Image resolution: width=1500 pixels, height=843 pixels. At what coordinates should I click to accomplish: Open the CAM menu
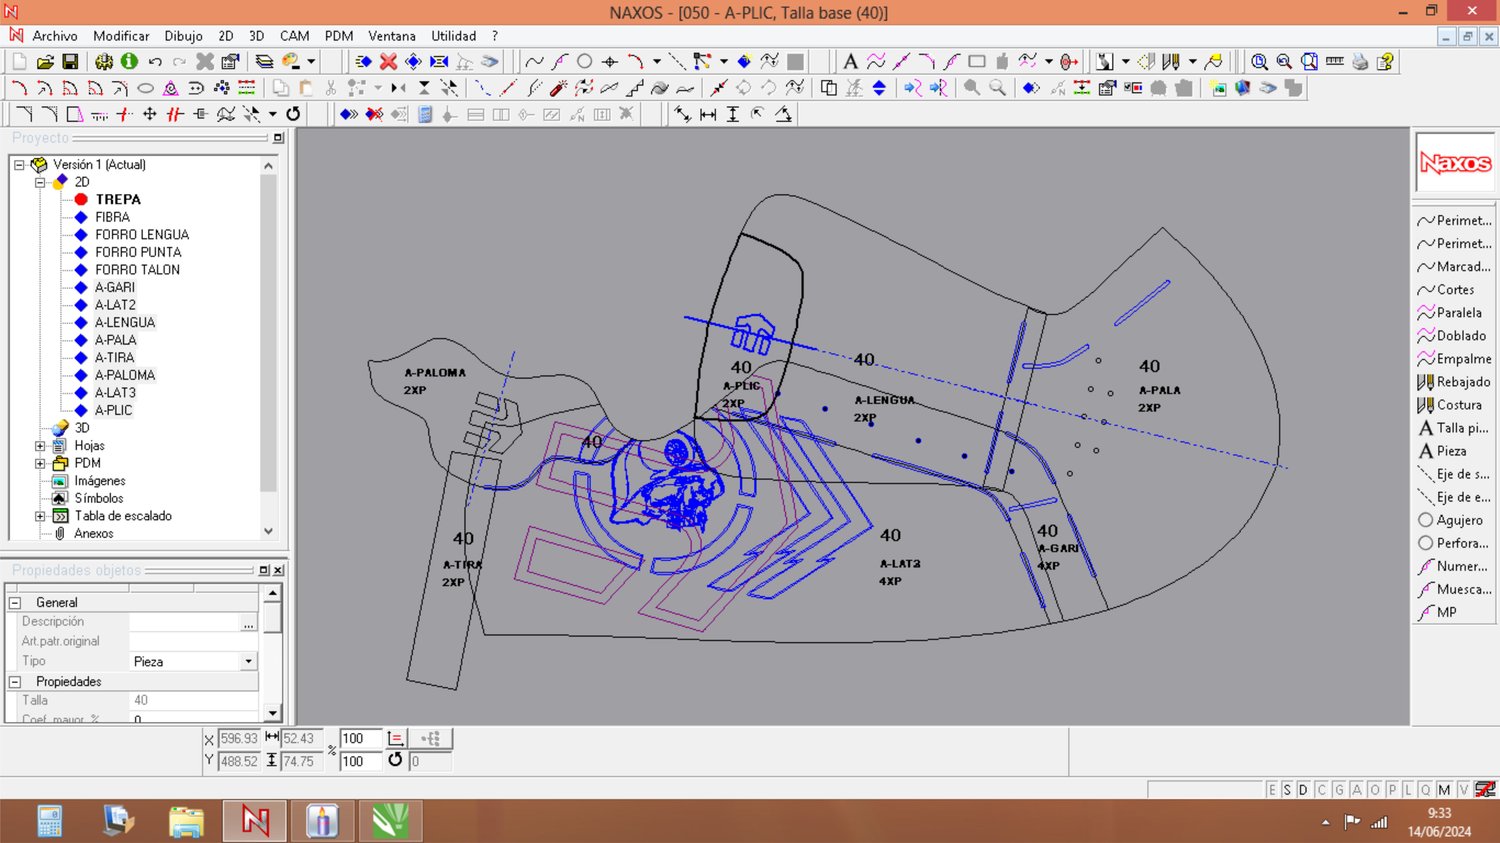pos(294,36)
